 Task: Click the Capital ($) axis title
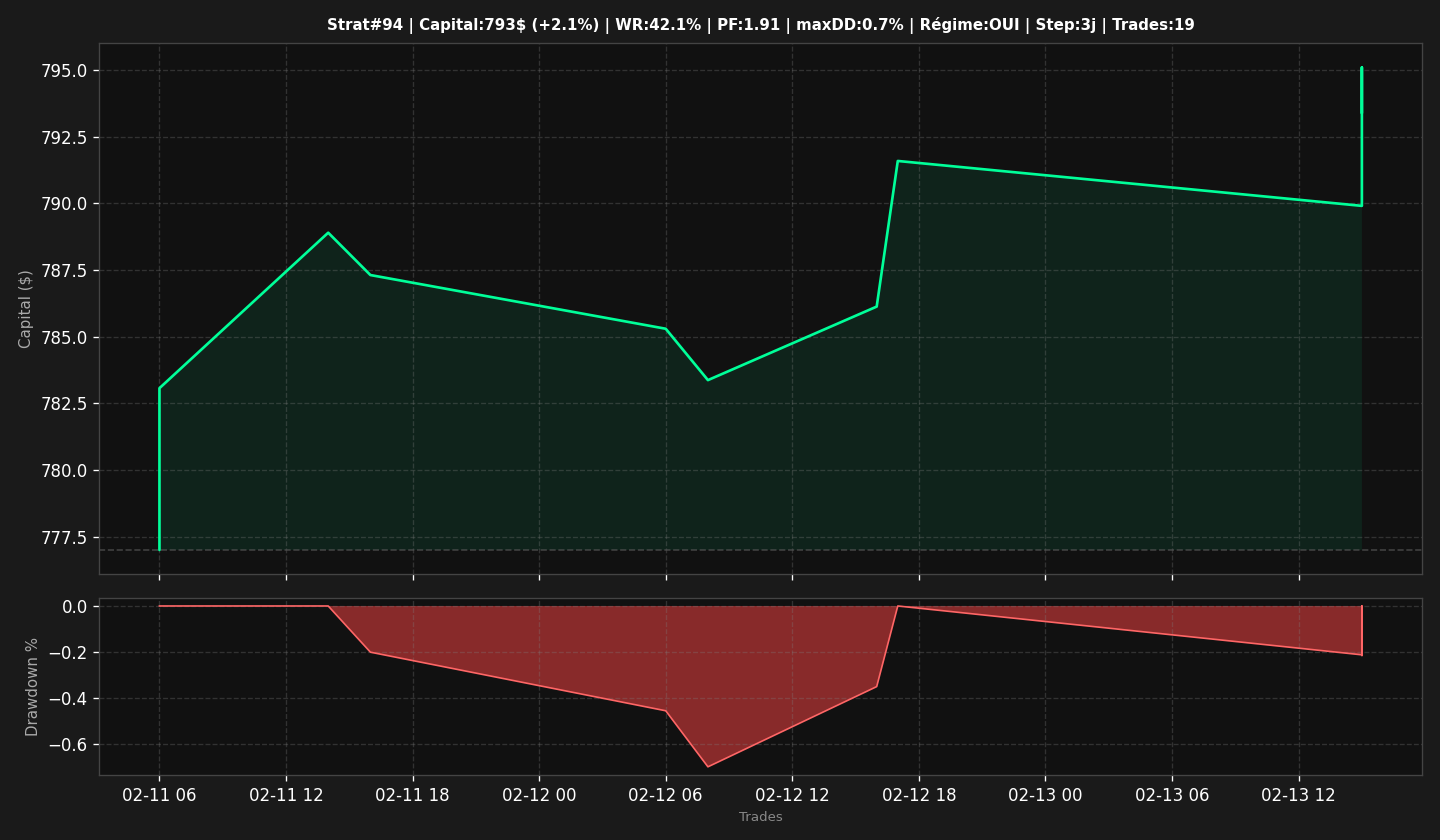coord(26,308)
